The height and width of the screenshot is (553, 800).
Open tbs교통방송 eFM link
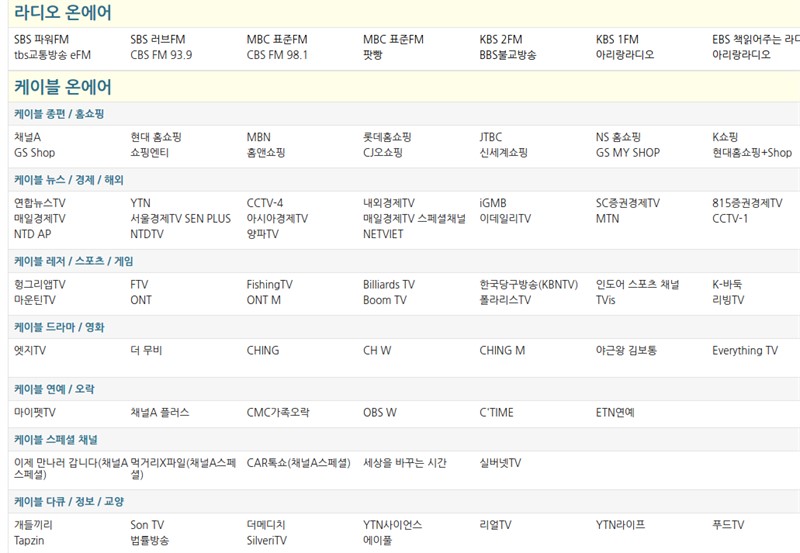[52, 55]
